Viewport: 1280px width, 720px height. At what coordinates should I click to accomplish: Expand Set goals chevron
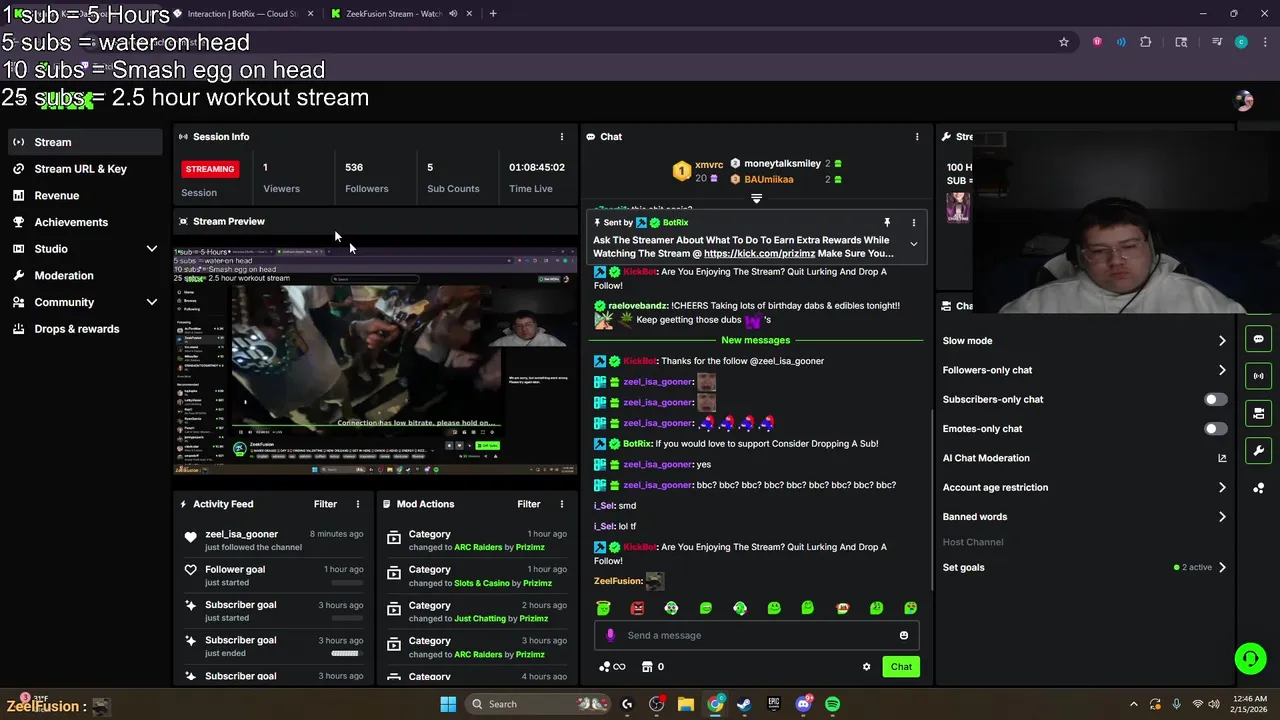click(1222, 567)
